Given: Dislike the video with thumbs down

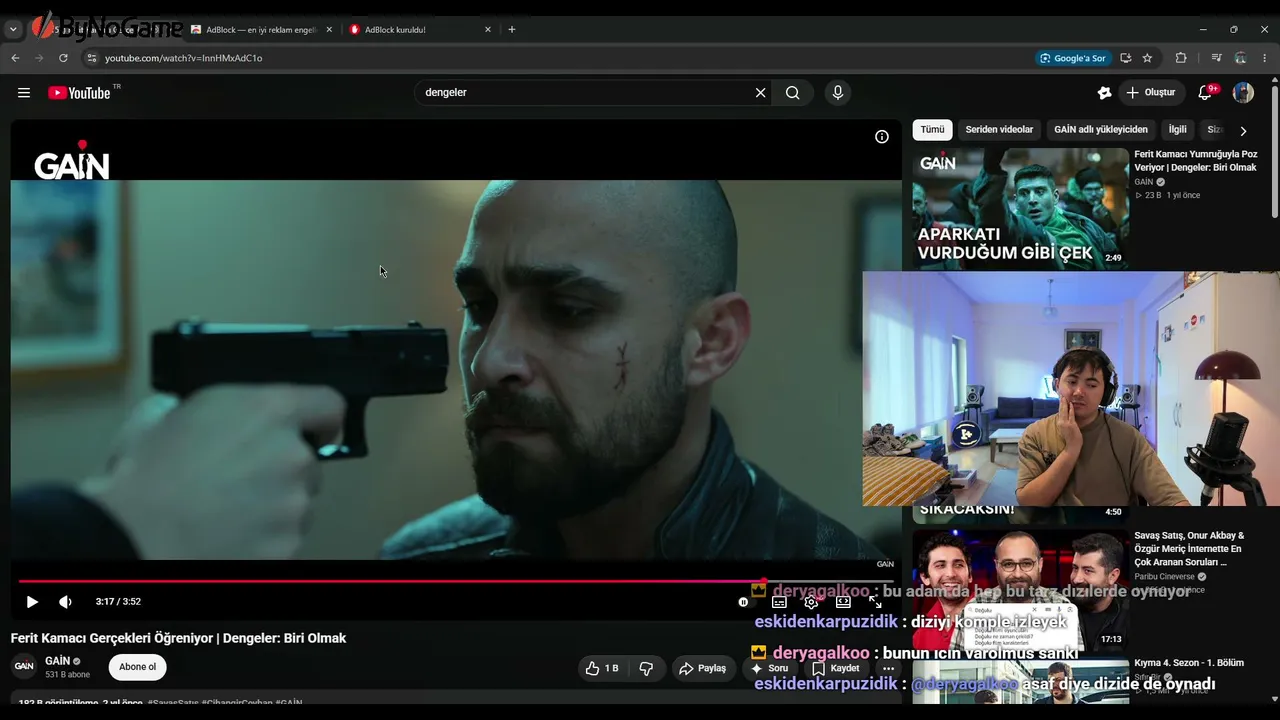Looking at the screenshot, I should click(x=647, y=668).
